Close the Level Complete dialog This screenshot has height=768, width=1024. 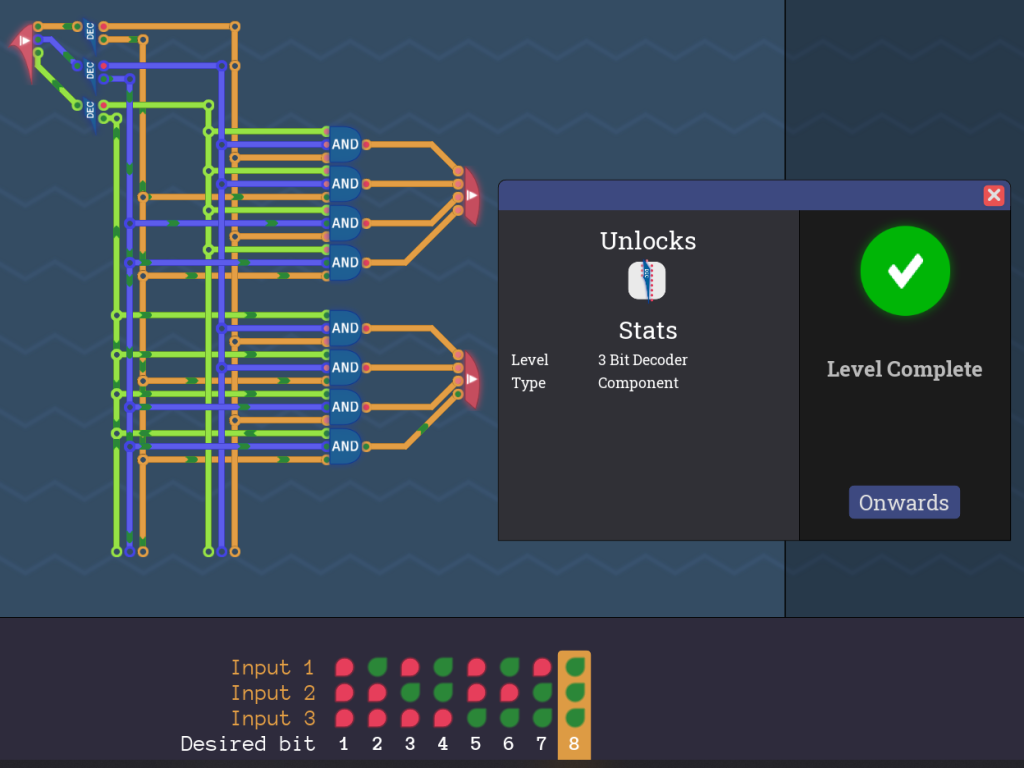[994, 196]
